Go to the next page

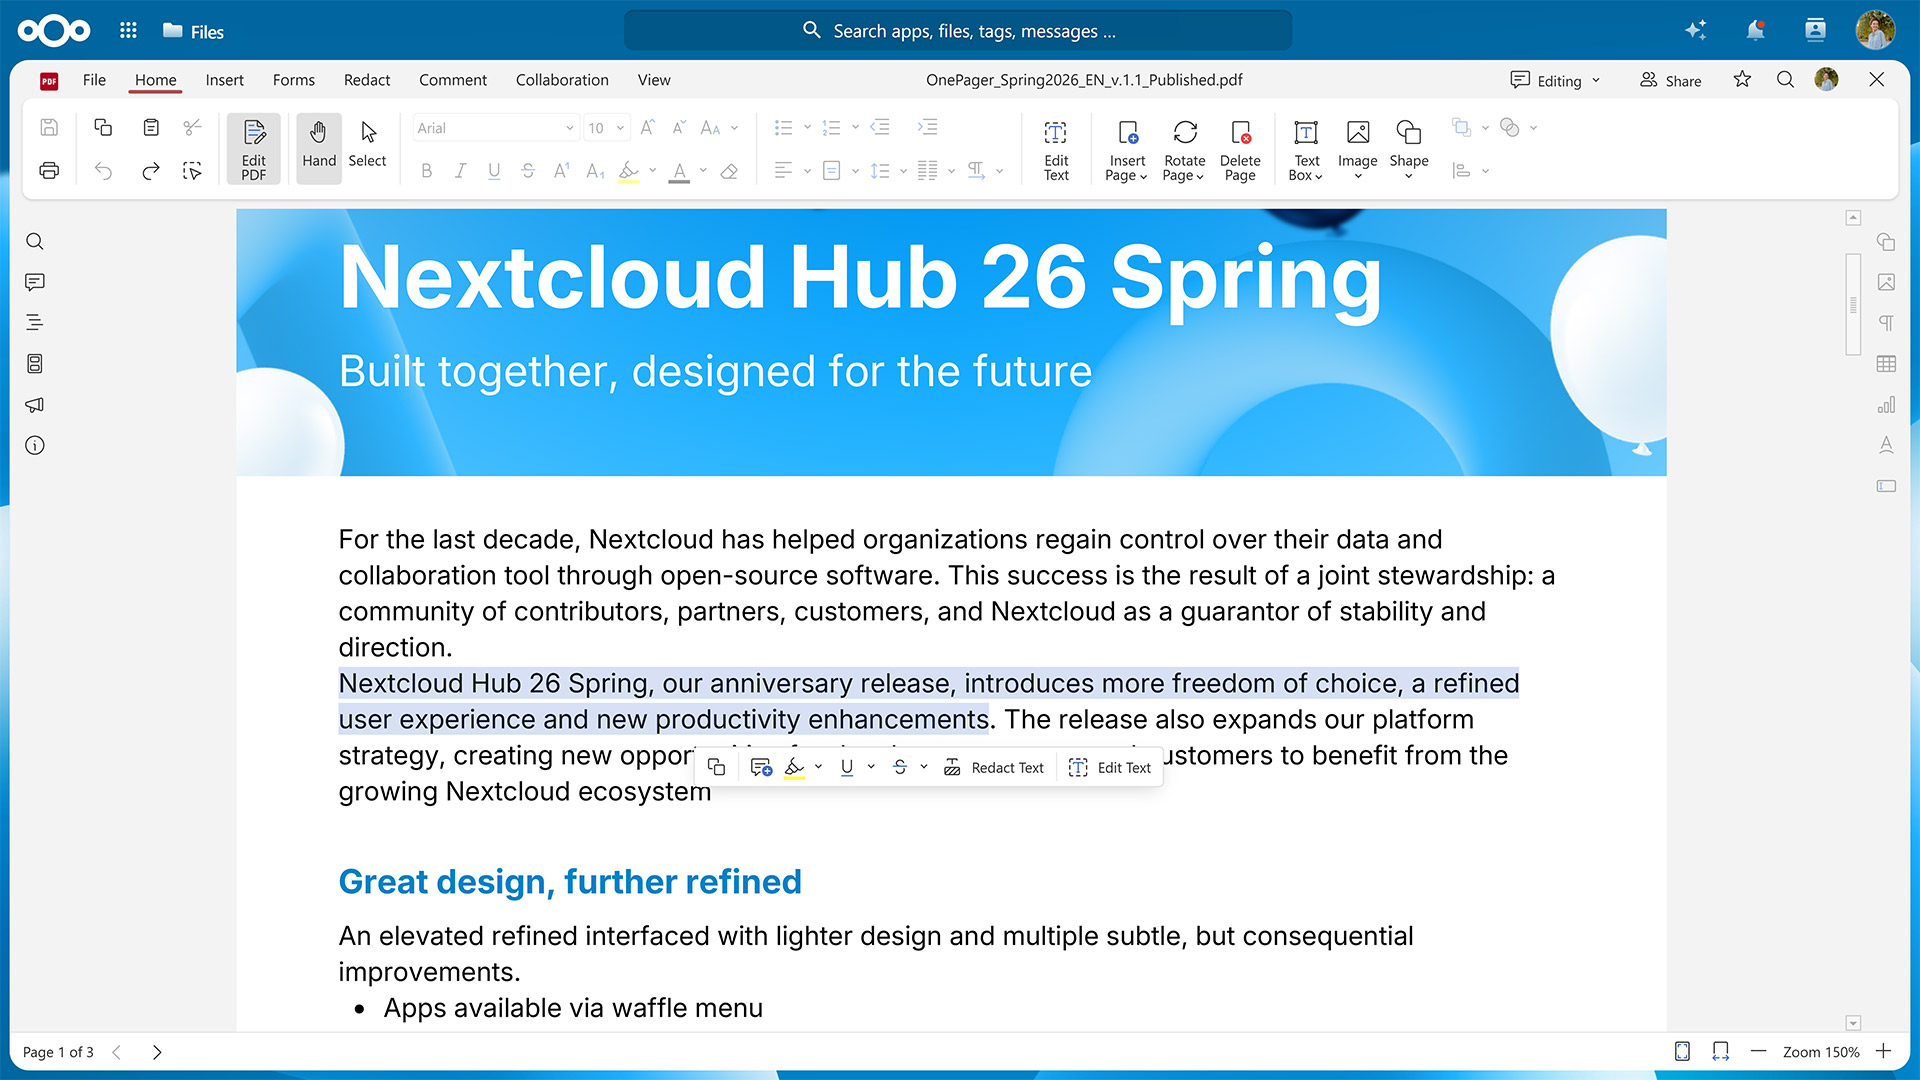point(157,1052)
